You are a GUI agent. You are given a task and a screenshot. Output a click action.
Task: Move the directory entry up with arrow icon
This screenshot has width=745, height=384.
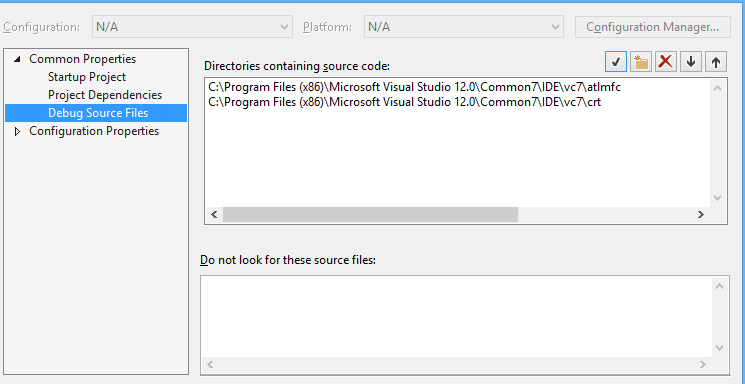click(716, 62)
